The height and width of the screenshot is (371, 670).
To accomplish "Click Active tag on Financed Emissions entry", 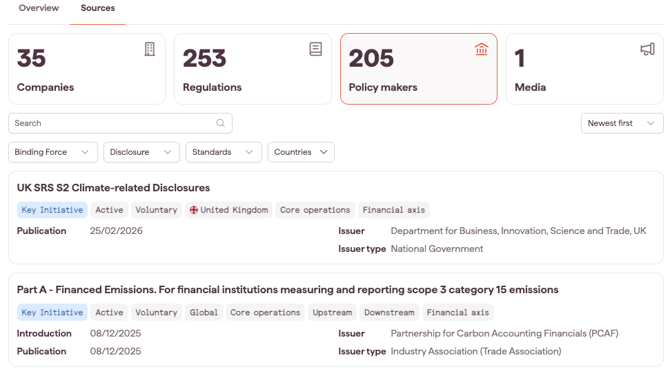I will (x=109, y=312).
